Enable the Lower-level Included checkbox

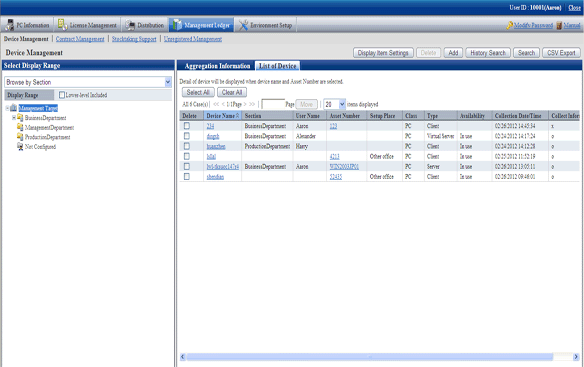[62, 95]
